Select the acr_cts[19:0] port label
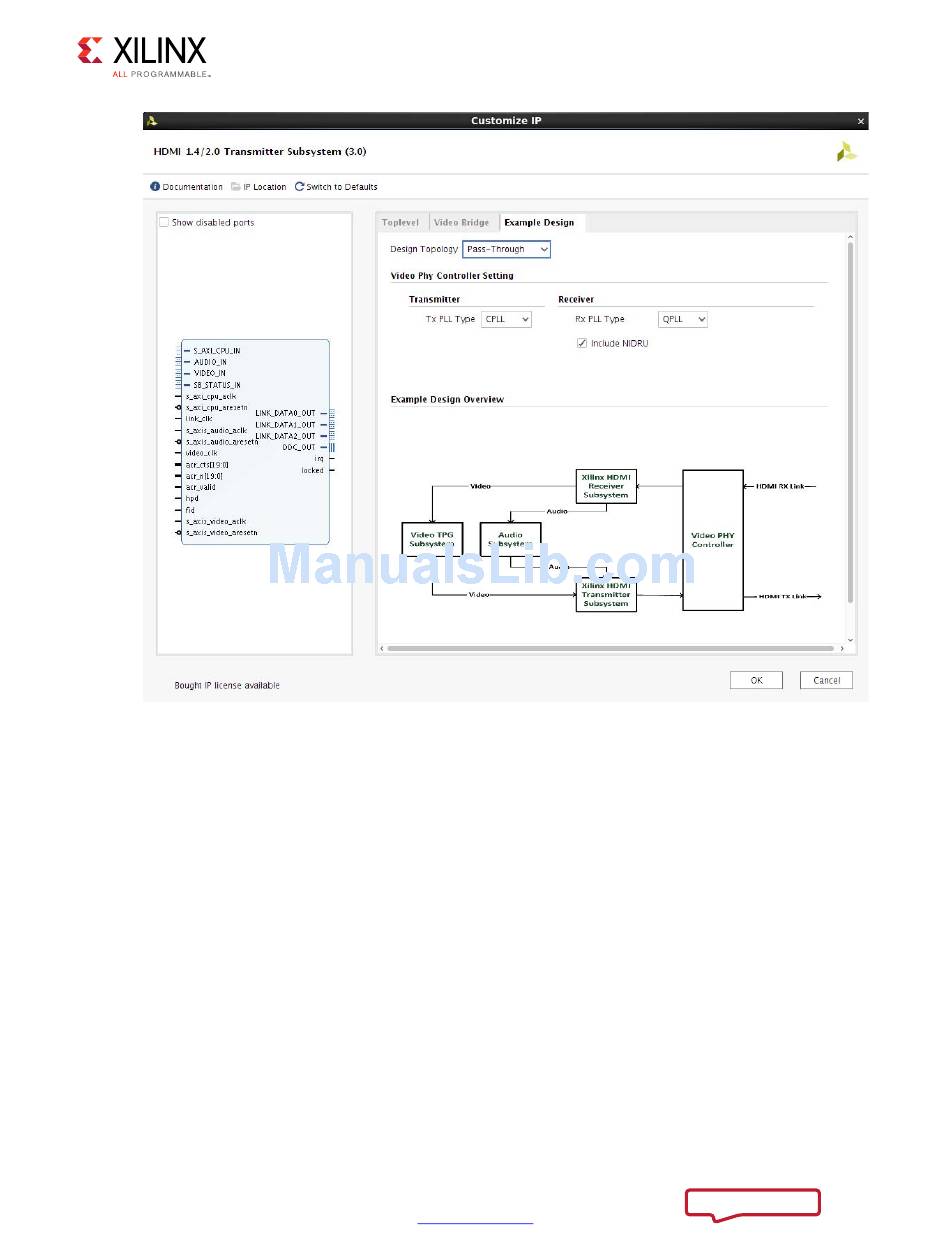Screen dimensions: 950x1237 207,465
